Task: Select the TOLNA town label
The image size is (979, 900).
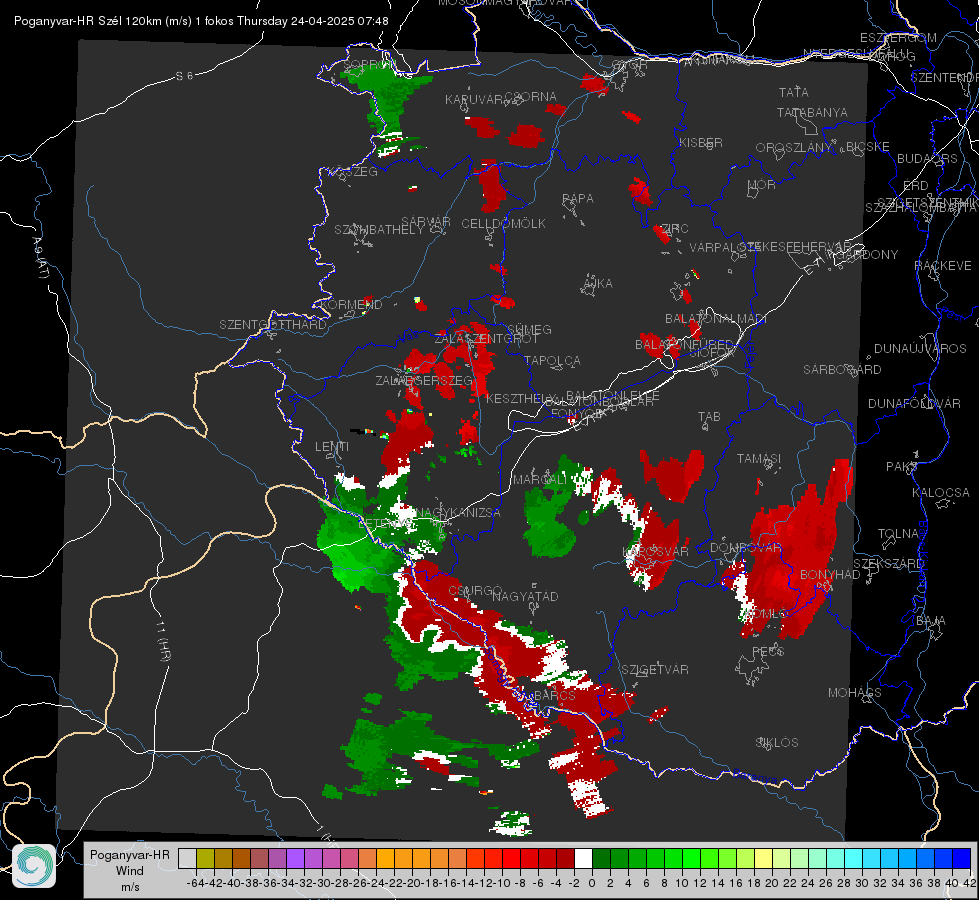Action: coord(898,533)
